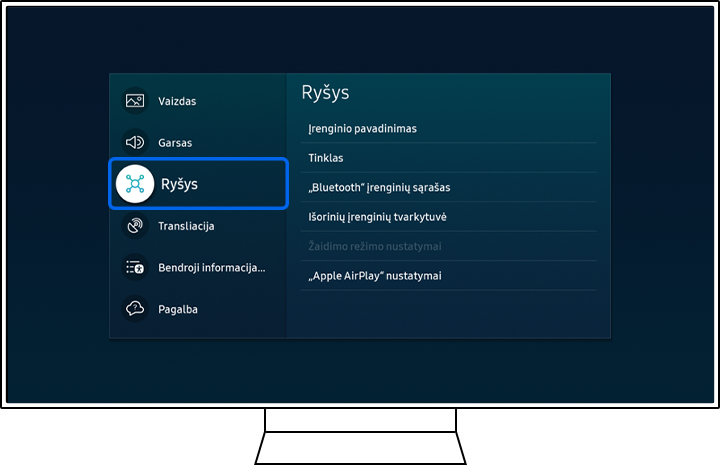Open the Tinklas network settings

click(x=326, y=158)
